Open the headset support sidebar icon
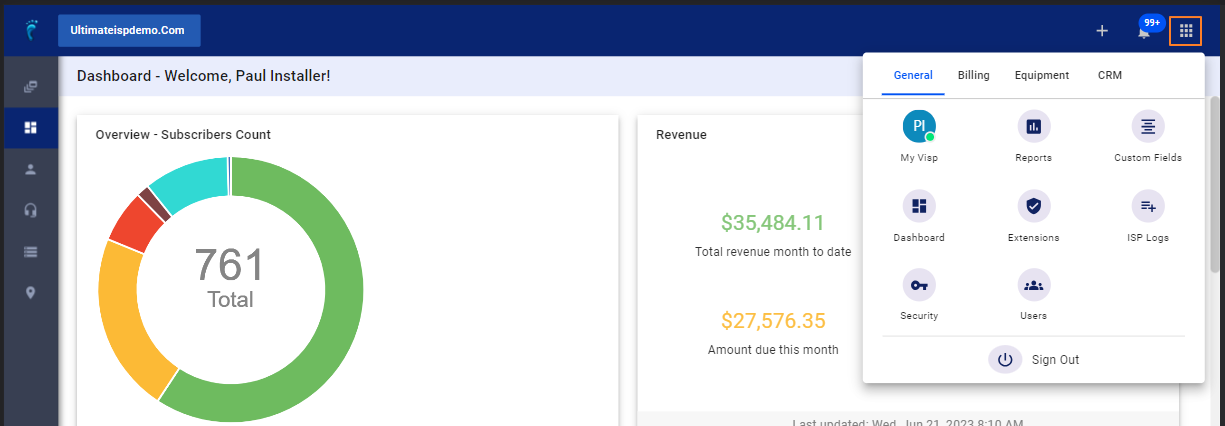The width and height of the screenshot is (1225, 426). click(31, 210)
